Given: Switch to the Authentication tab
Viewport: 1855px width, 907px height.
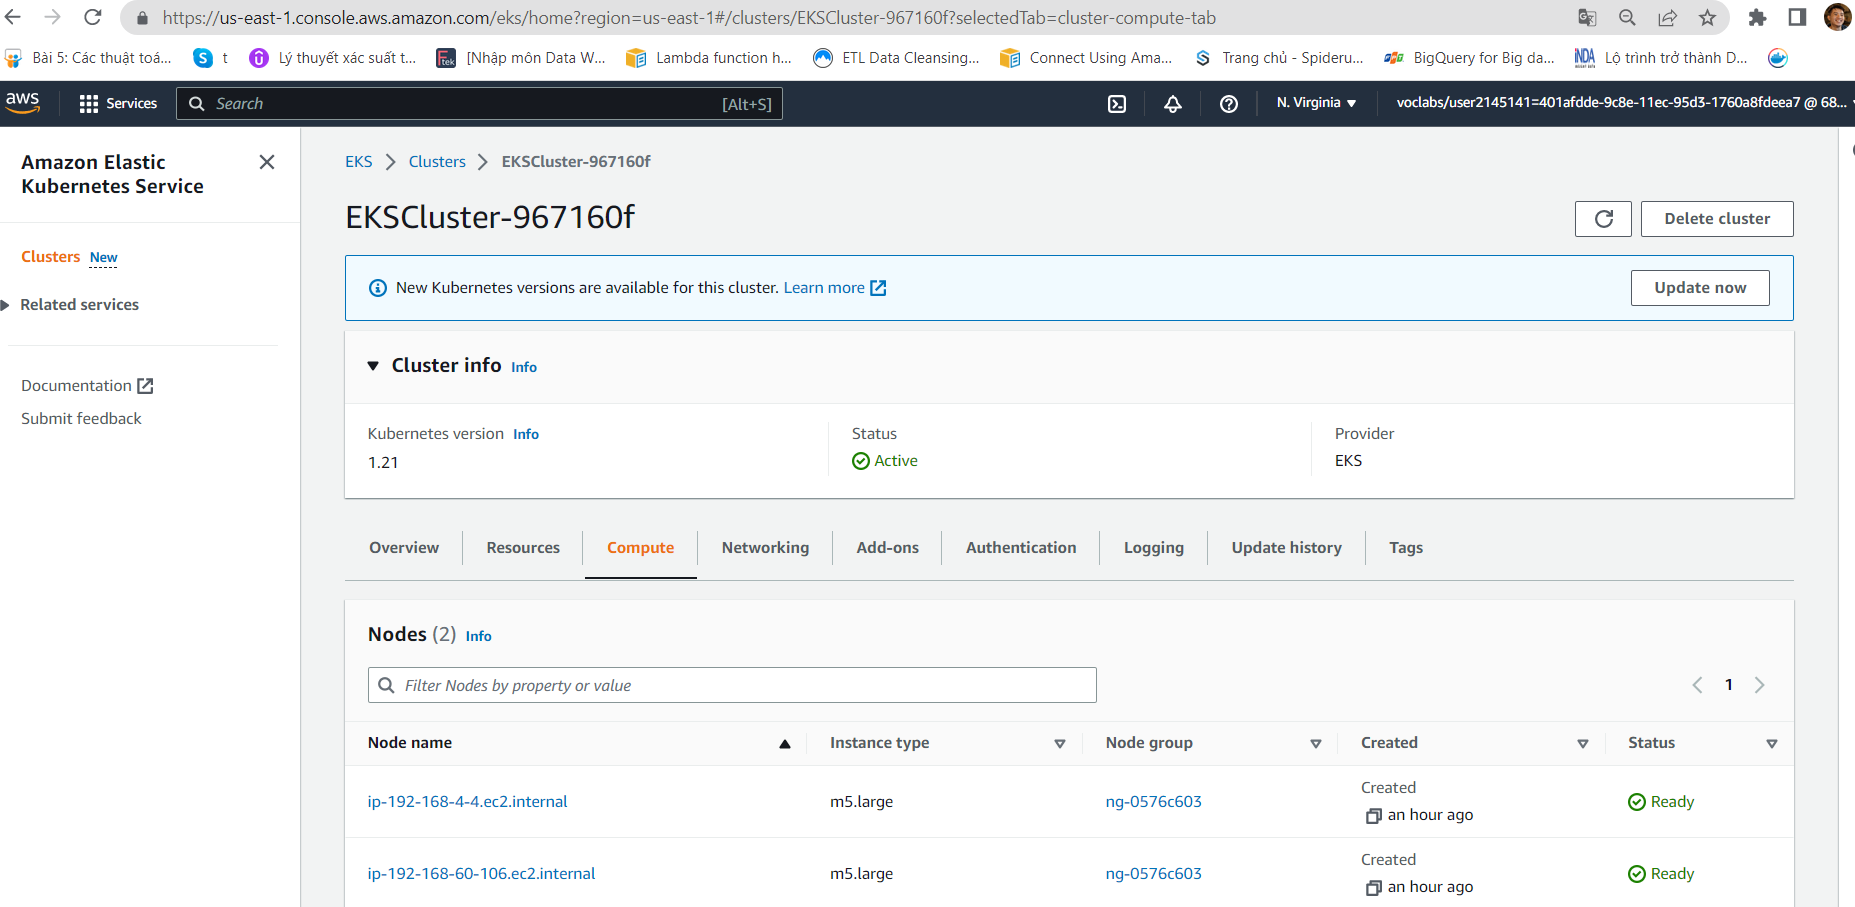Looking at the screenshot, I should [1021, 548].
